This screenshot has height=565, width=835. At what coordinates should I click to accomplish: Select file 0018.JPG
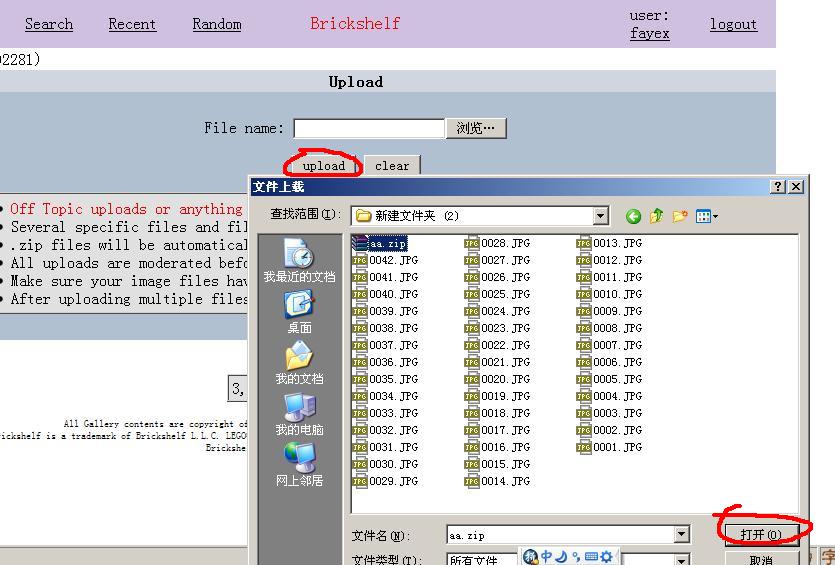coord(497,413)
